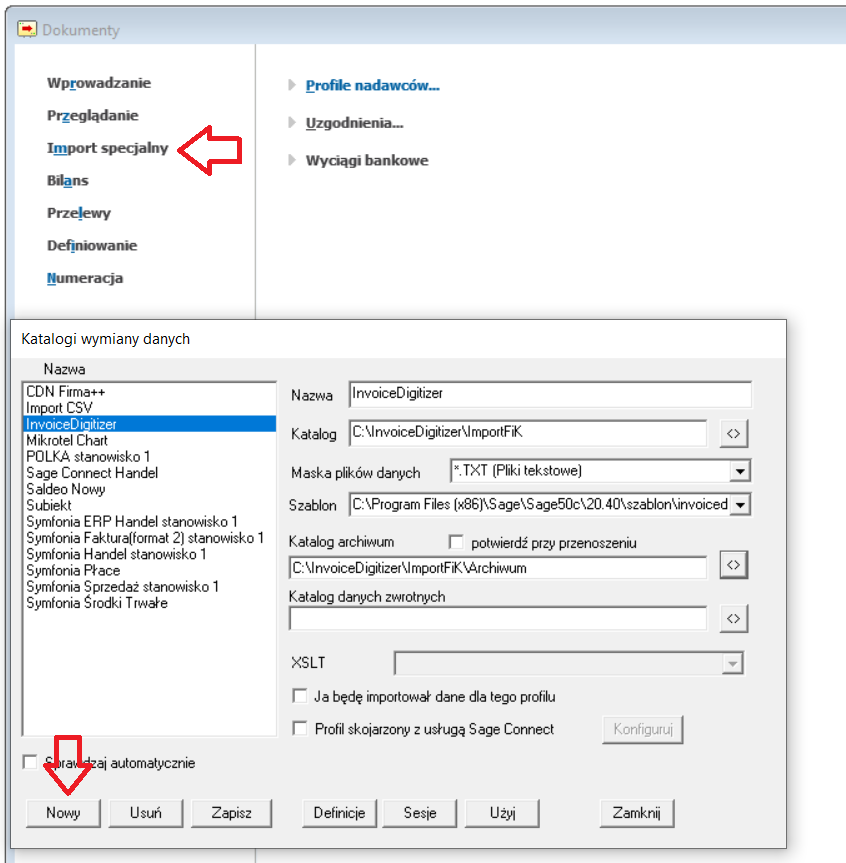Open the 'Maska plików danych' dropdown
The height and width of the screenshot is (863, 846).
pos(740,471)
